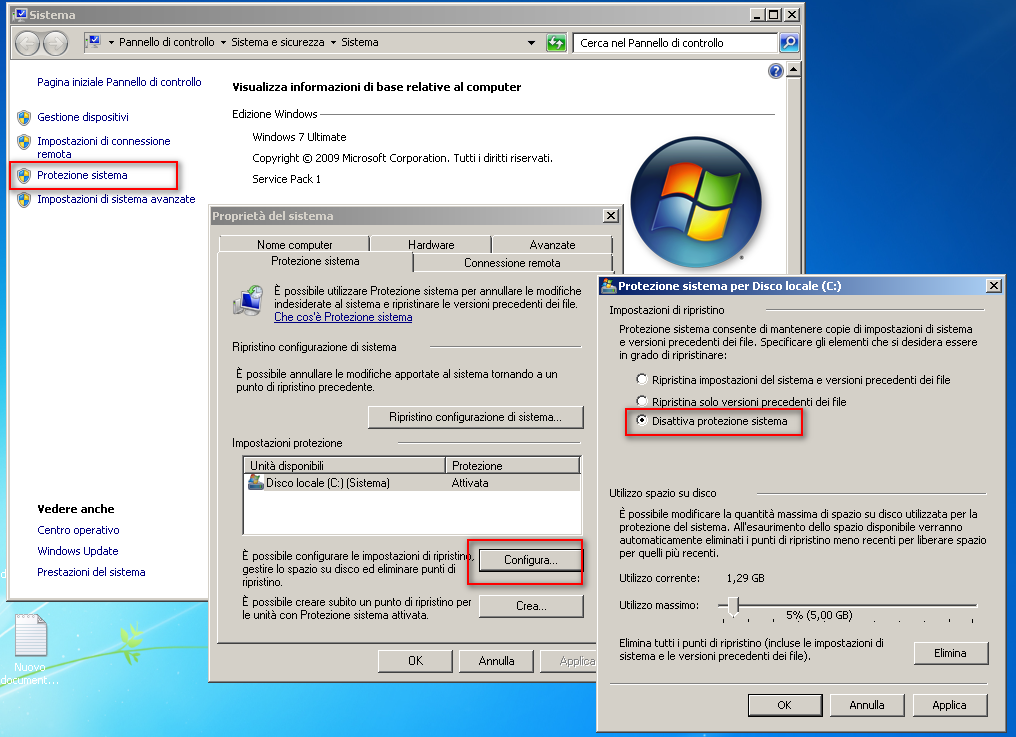This screenshot has width=1016, height=737.
Task: Select the Nuovo documento desktop file icon
Action: tap(30, 635)
